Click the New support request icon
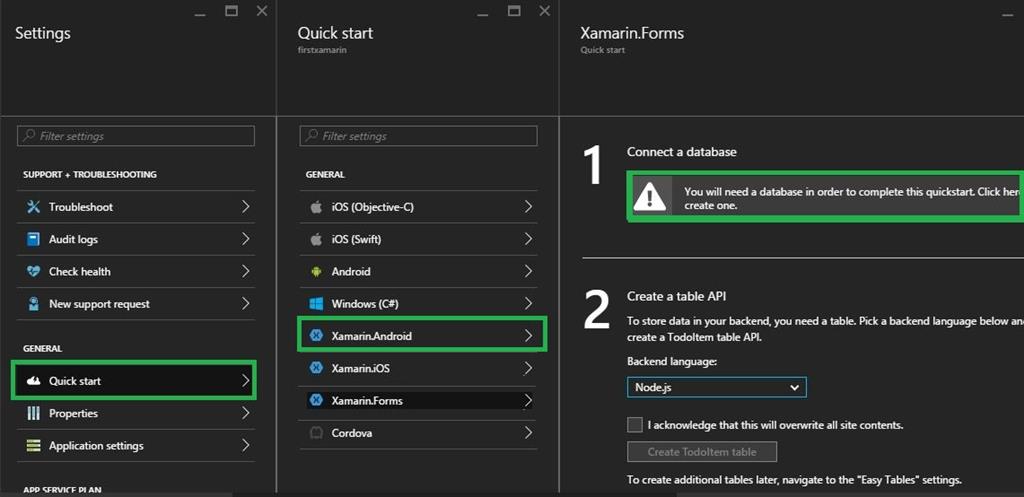This screenshot has height=497, width=1024. 33,304
